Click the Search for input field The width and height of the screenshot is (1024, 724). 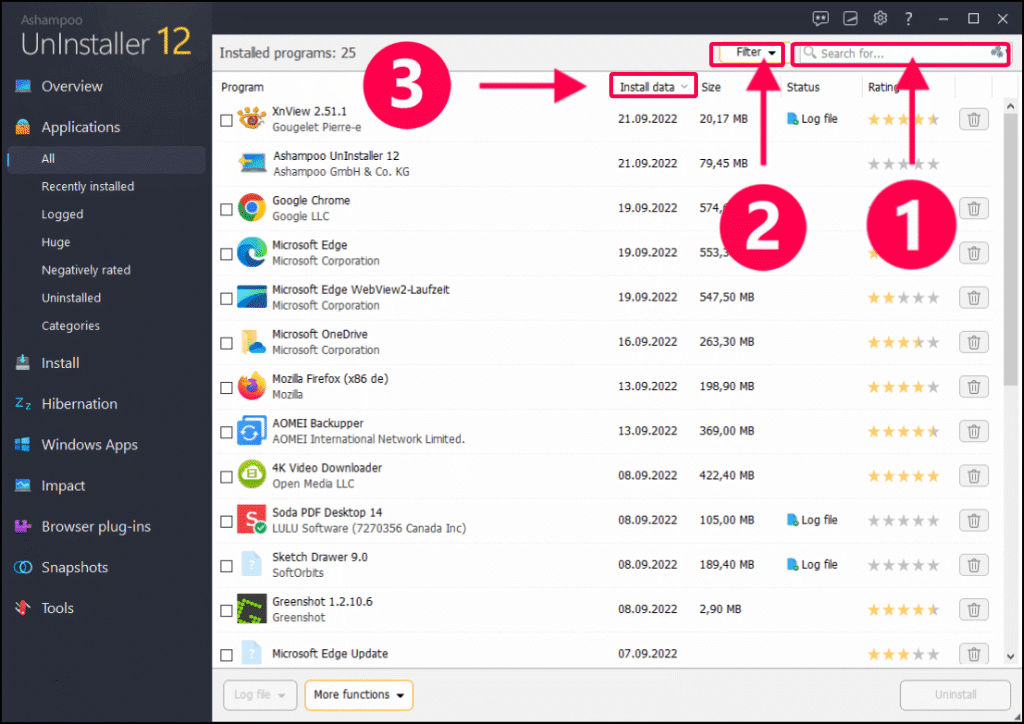pyautogui.click(x=901, y=54)
